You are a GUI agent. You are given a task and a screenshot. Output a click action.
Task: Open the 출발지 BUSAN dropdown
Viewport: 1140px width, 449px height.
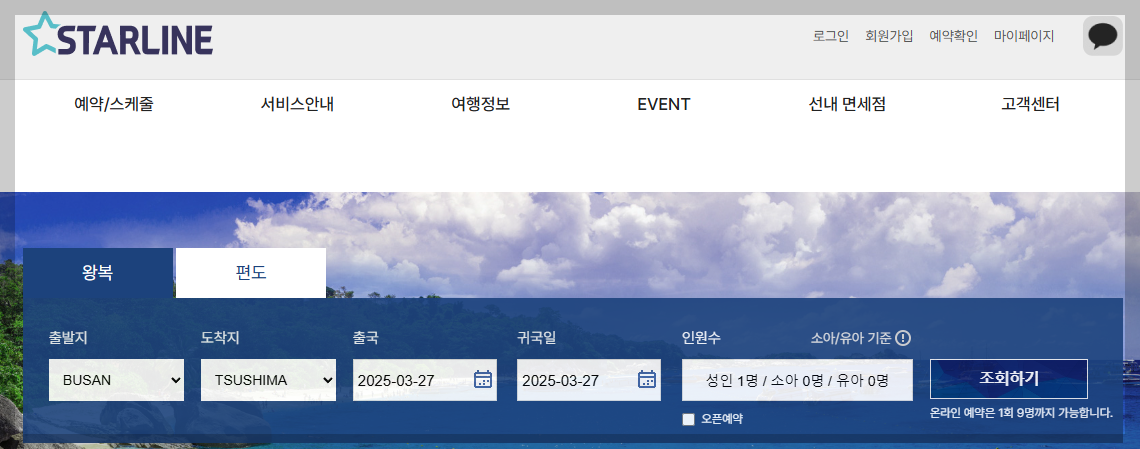pyautogui.click(x=116, y=380)
